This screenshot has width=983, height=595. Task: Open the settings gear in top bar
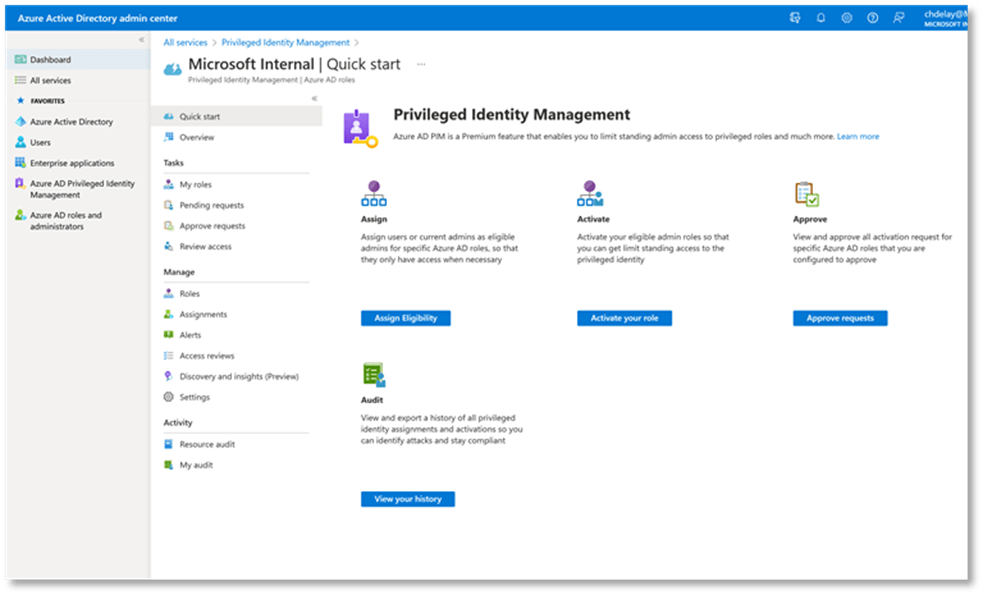846,17
